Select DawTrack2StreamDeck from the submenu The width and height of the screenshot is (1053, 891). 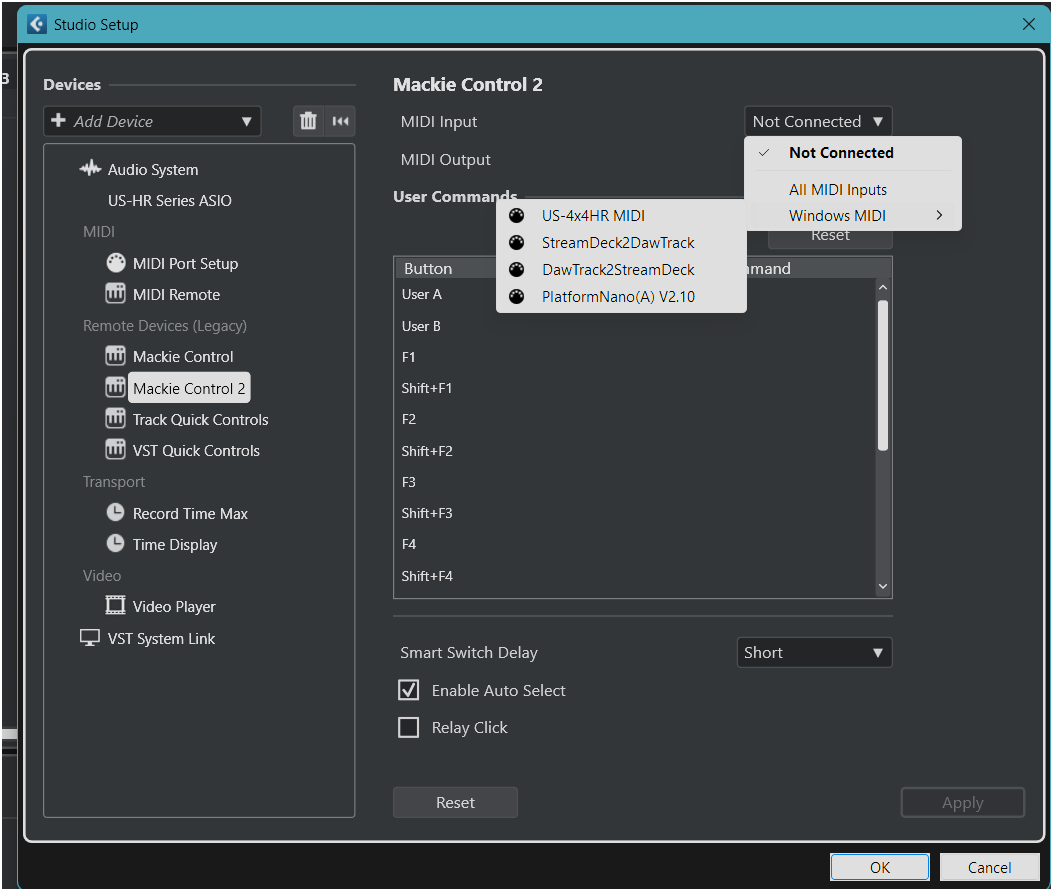coord(621,269)
